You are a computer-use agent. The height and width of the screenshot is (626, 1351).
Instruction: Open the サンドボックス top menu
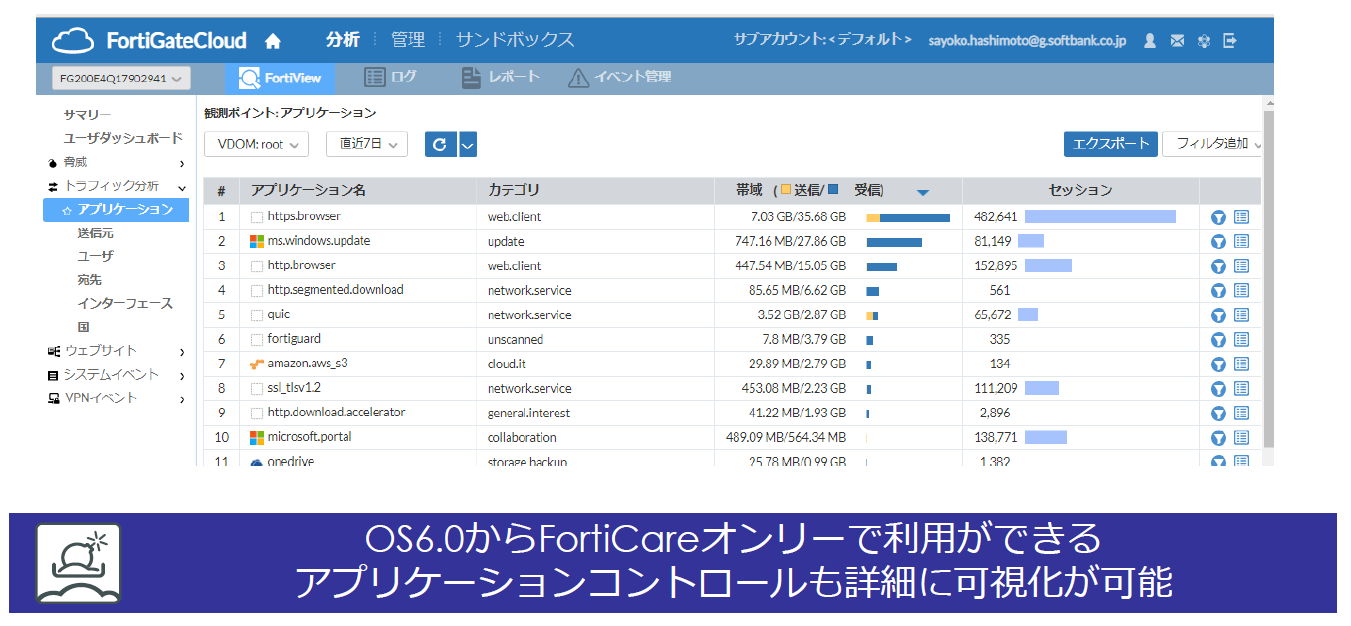(x=515, y=40)
